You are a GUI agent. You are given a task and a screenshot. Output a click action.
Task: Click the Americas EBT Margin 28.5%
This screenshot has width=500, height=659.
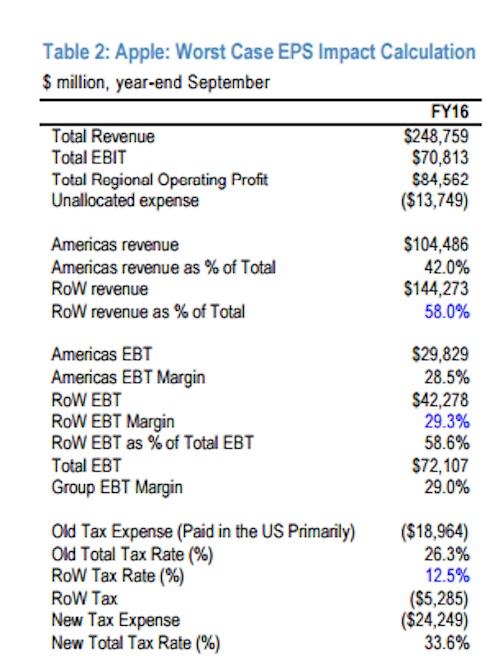447,377
